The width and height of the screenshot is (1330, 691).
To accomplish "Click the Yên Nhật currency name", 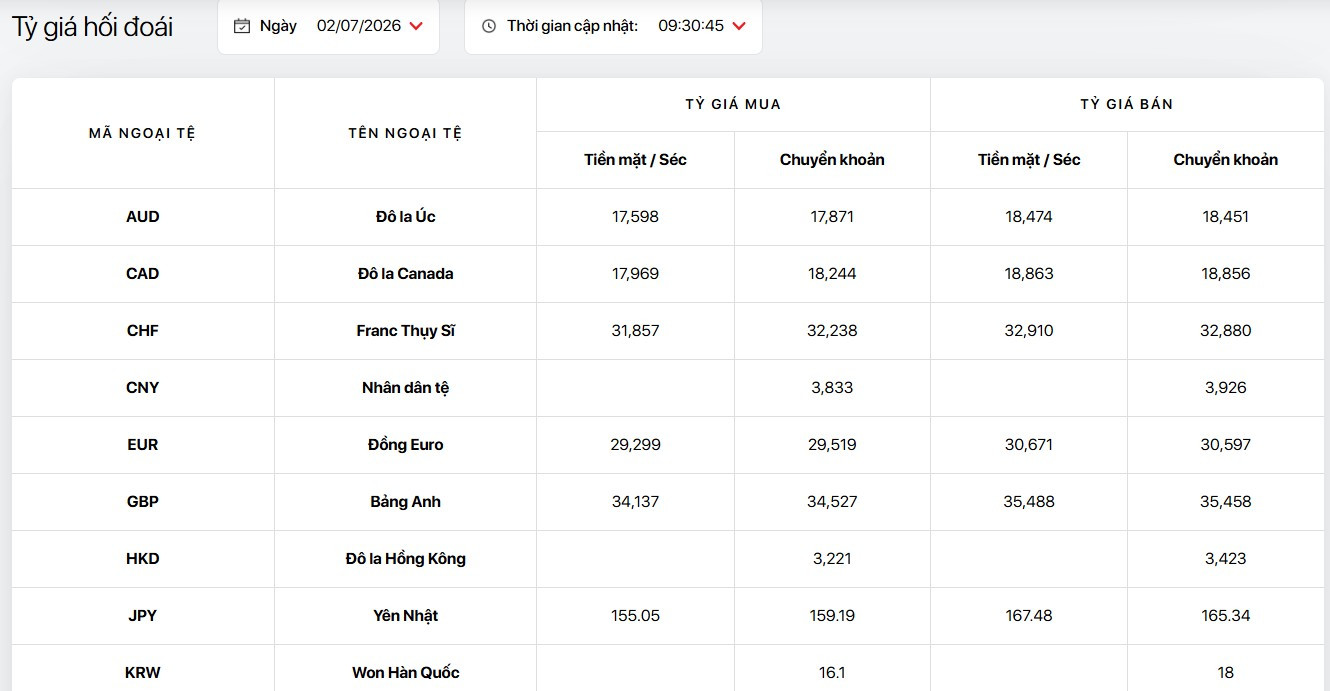I will (x=405, y=616).
